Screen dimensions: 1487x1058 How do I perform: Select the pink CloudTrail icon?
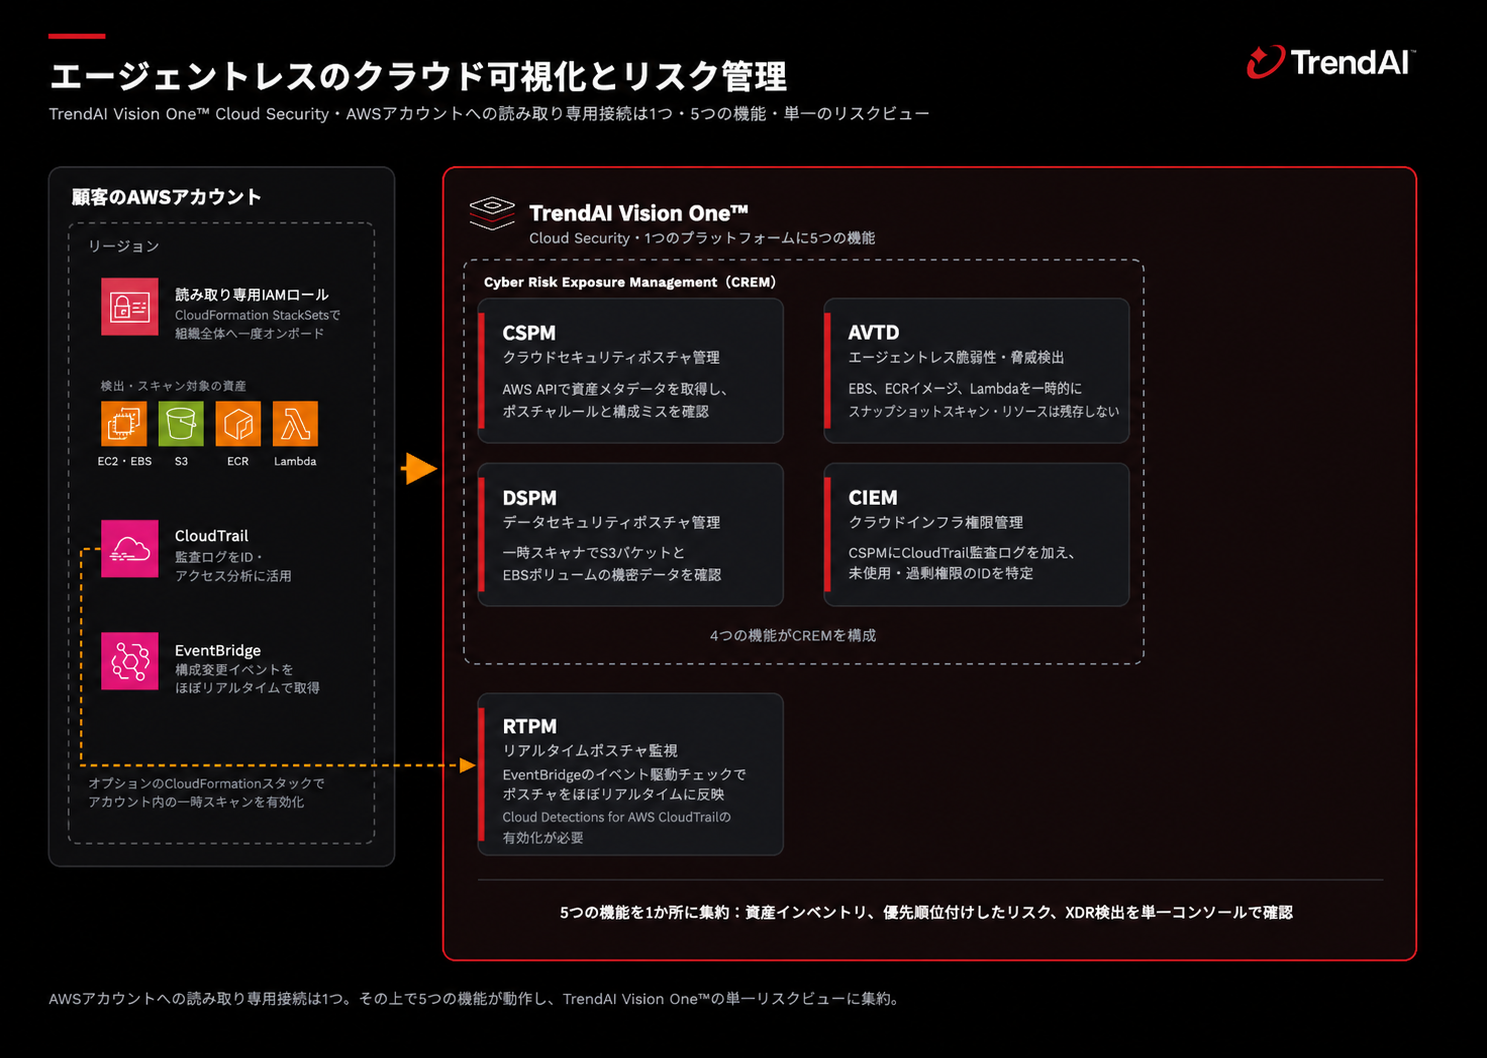[x=129, y=549]
